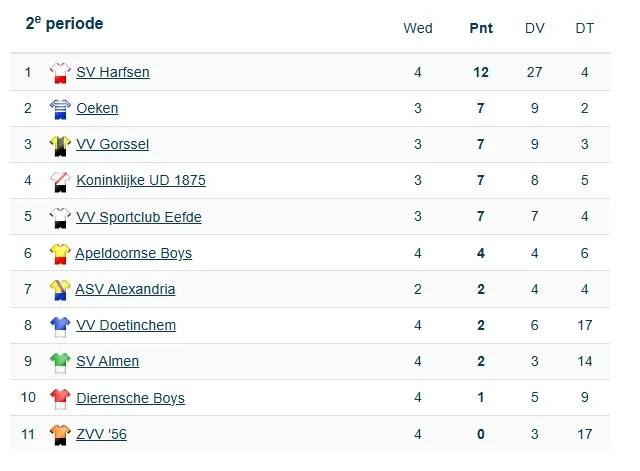The width and height of the screenshot is (640, 471).
Task: Click VV Sportclub Eefde's shirt icon
Action: [x=60, y=217]
